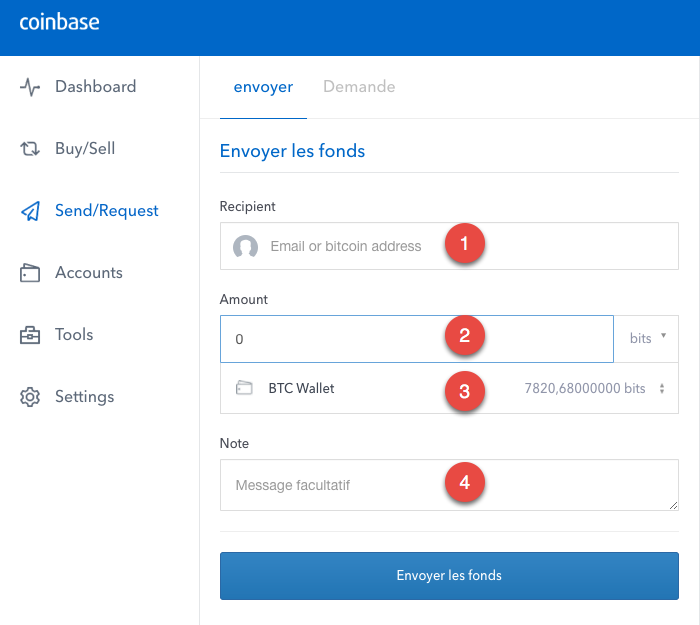Switch to the Demande tab
Image resolution: width=700 pixels, height=625 pixels.
click(x=359, y=87)
